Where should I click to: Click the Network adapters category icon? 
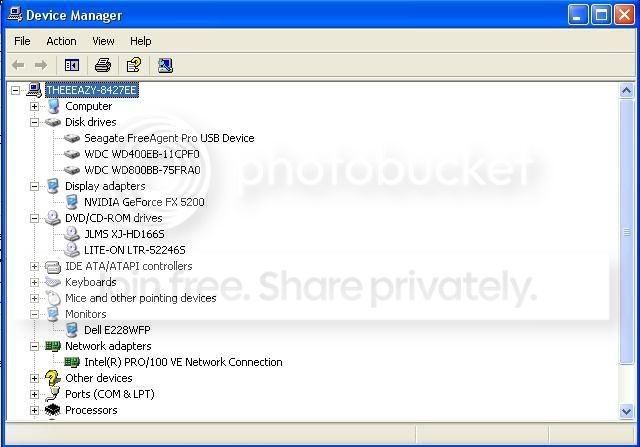click(53, 346)
